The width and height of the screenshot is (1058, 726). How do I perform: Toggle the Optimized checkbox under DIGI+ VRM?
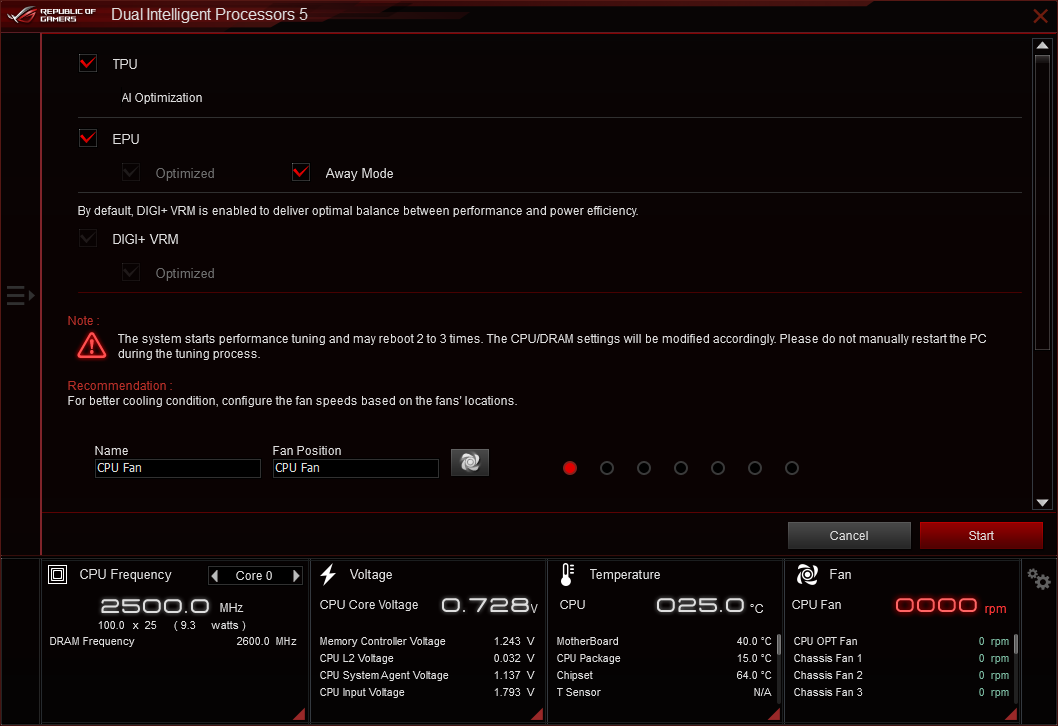(131, 272)
